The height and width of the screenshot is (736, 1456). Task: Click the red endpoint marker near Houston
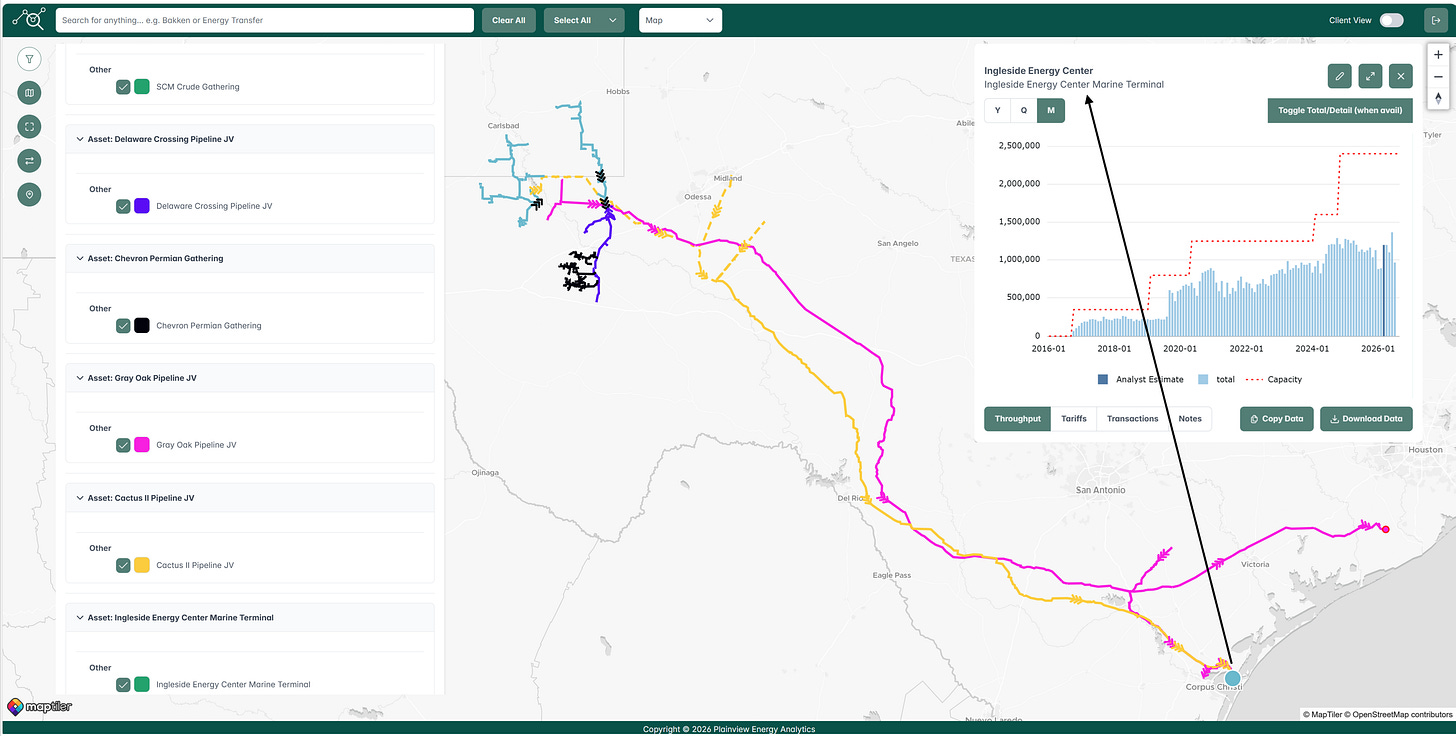click(1385, 528)
